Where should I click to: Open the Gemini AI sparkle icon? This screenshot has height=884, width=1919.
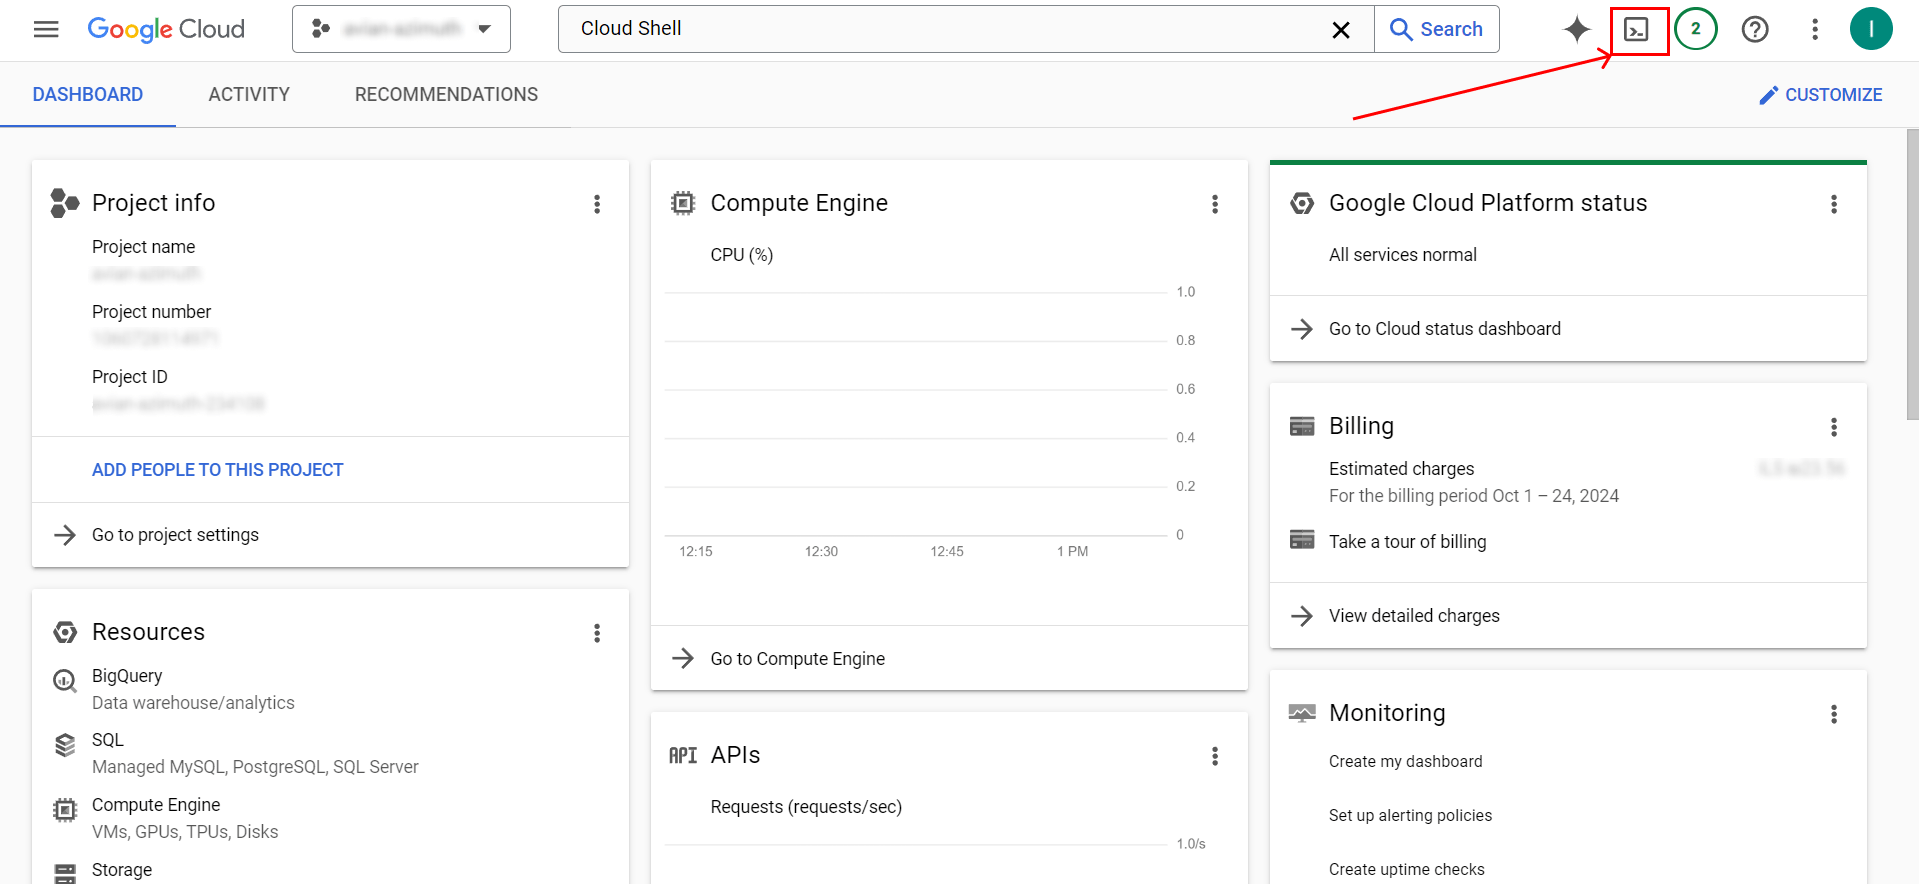(1577, 29)
